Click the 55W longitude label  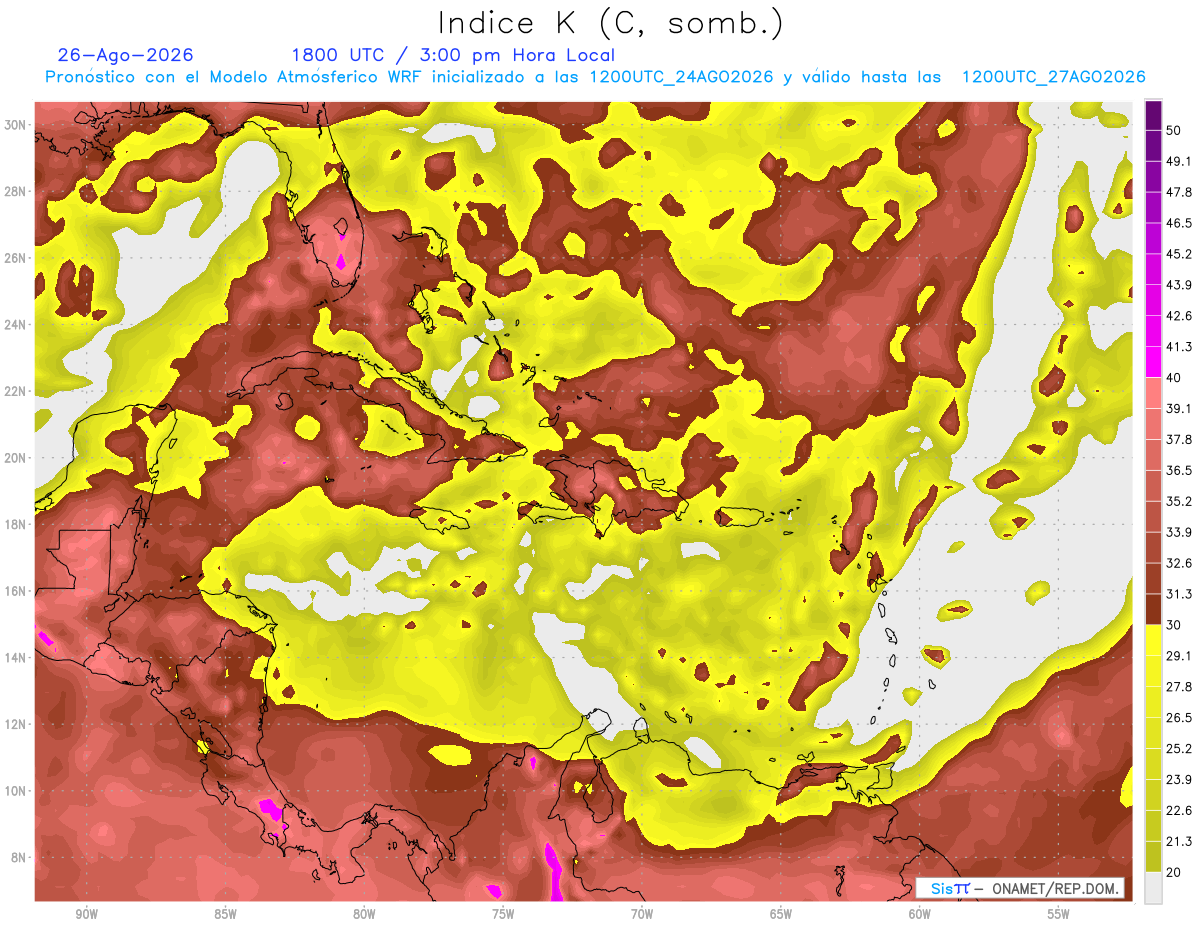point(1059,915)
